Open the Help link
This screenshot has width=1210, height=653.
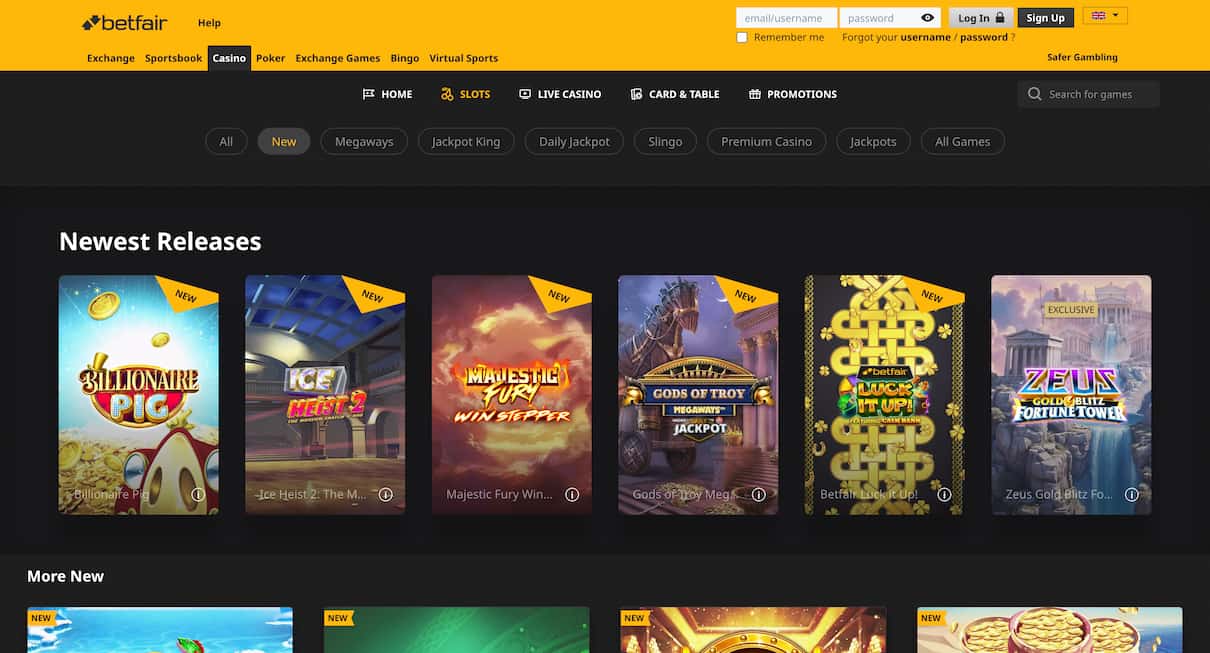pos(209,23)
